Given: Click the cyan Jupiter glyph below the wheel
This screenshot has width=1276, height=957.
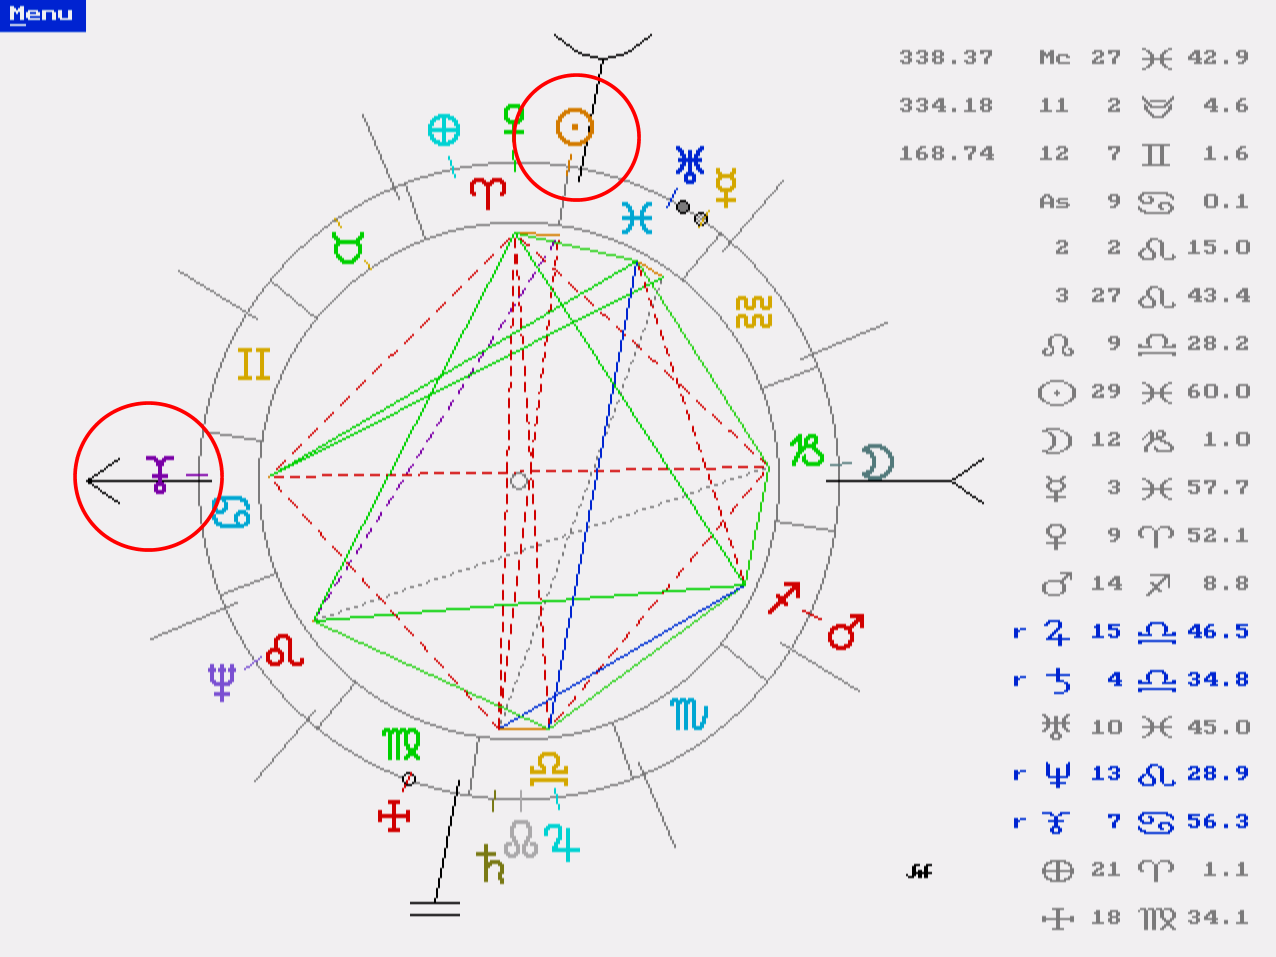Looking at the screenshot, I should 564,842.
